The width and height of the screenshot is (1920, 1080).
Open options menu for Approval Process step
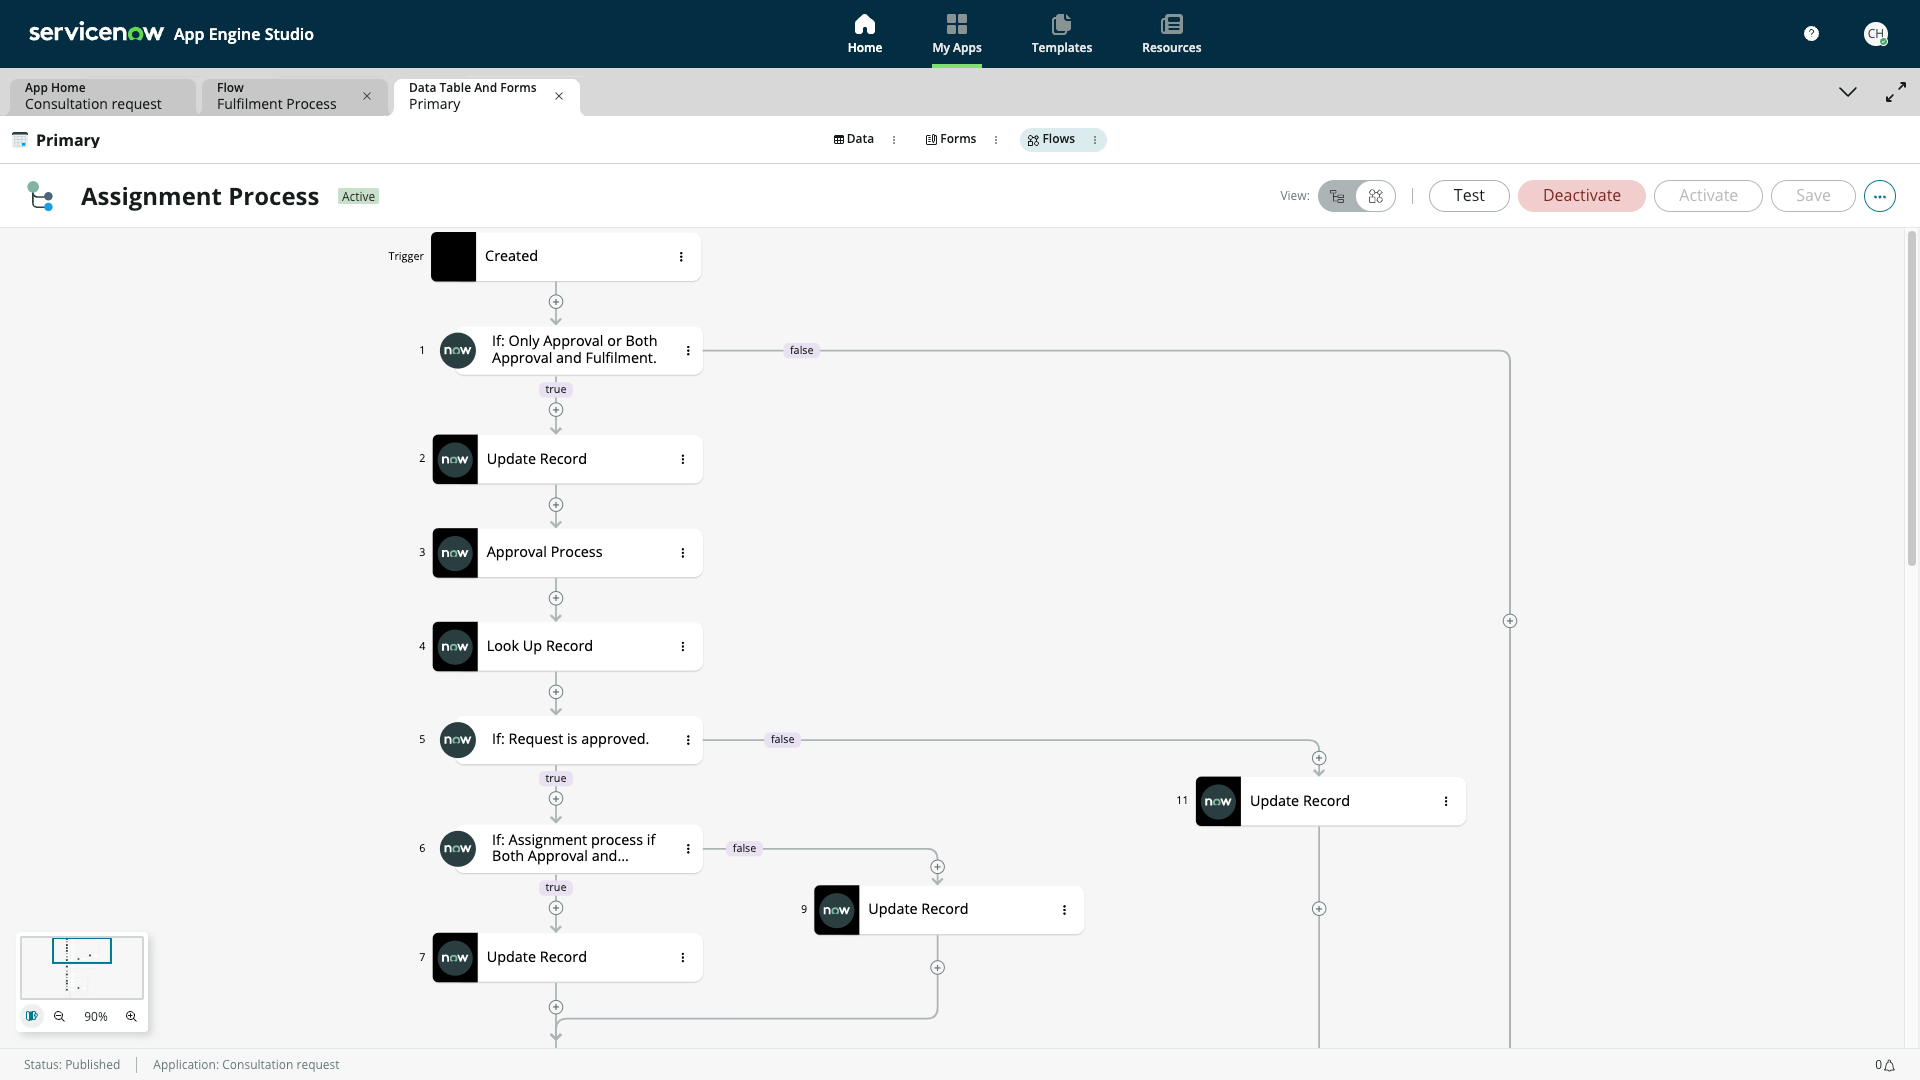pyautogui.click(x=683, y=553)
